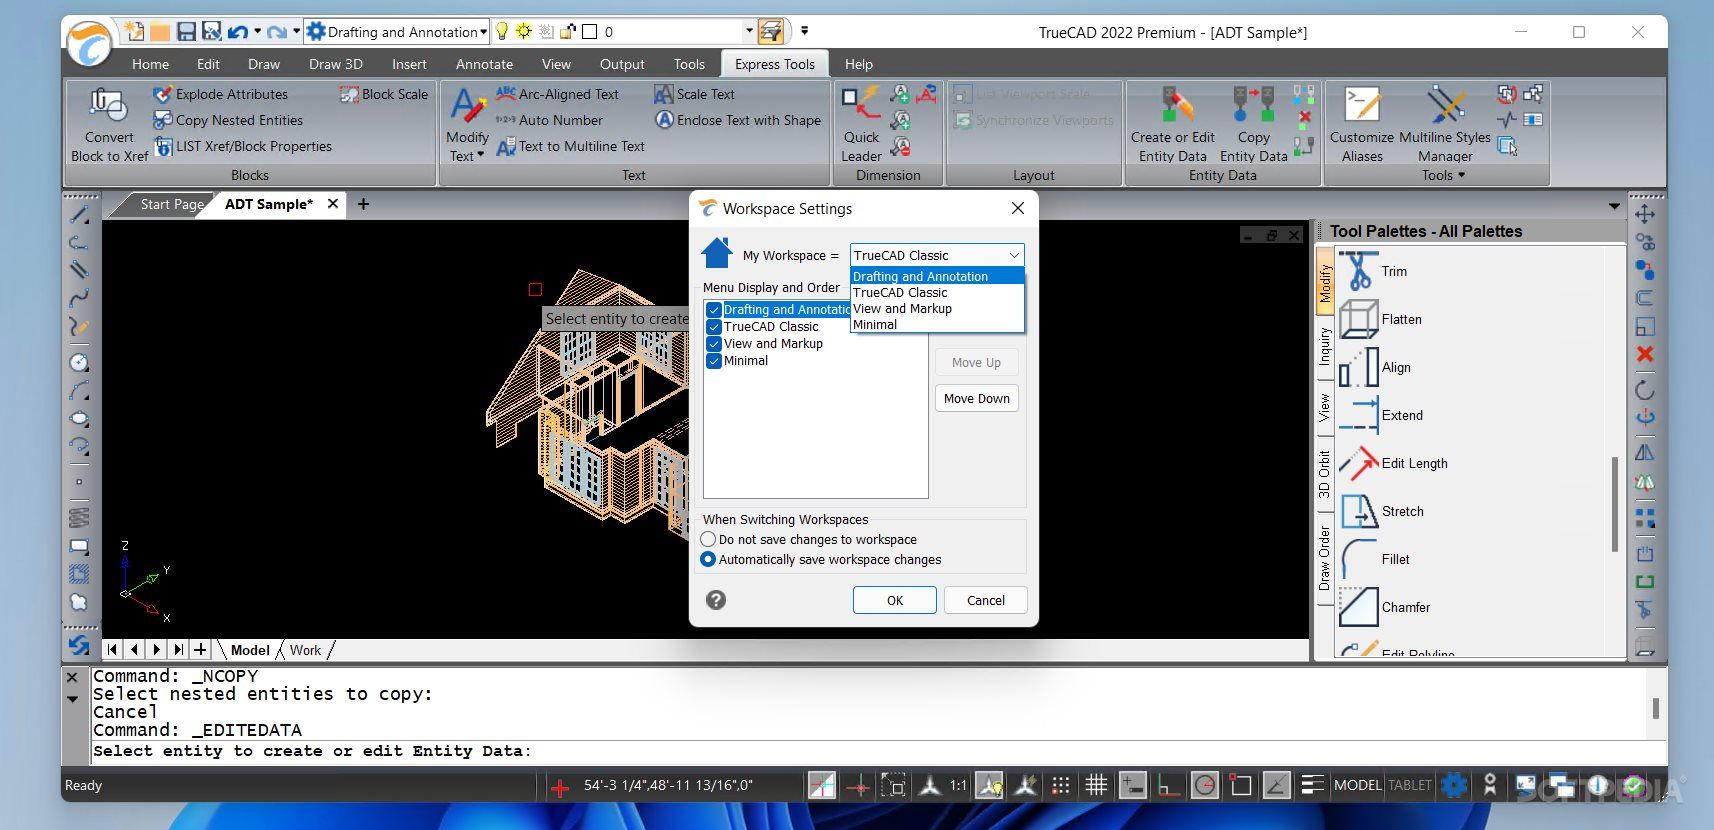This screenshot has height=830, width=1714.
Task: Click Move Up button
Action: pos(976,362)
